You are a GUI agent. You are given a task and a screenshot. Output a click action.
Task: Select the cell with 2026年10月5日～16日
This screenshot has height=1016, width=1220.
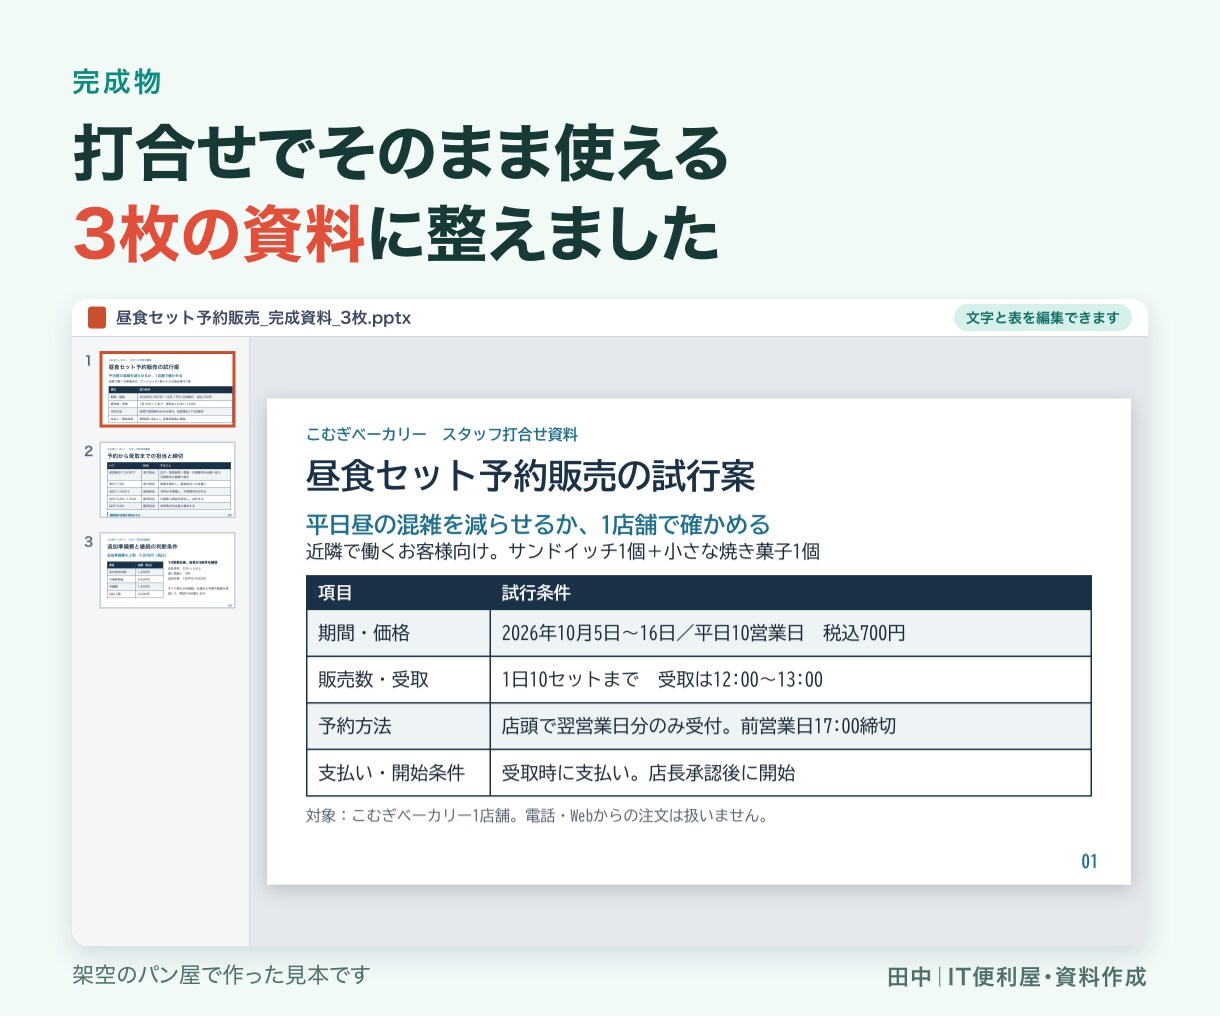pyautogui.click(x=790, y=633)
